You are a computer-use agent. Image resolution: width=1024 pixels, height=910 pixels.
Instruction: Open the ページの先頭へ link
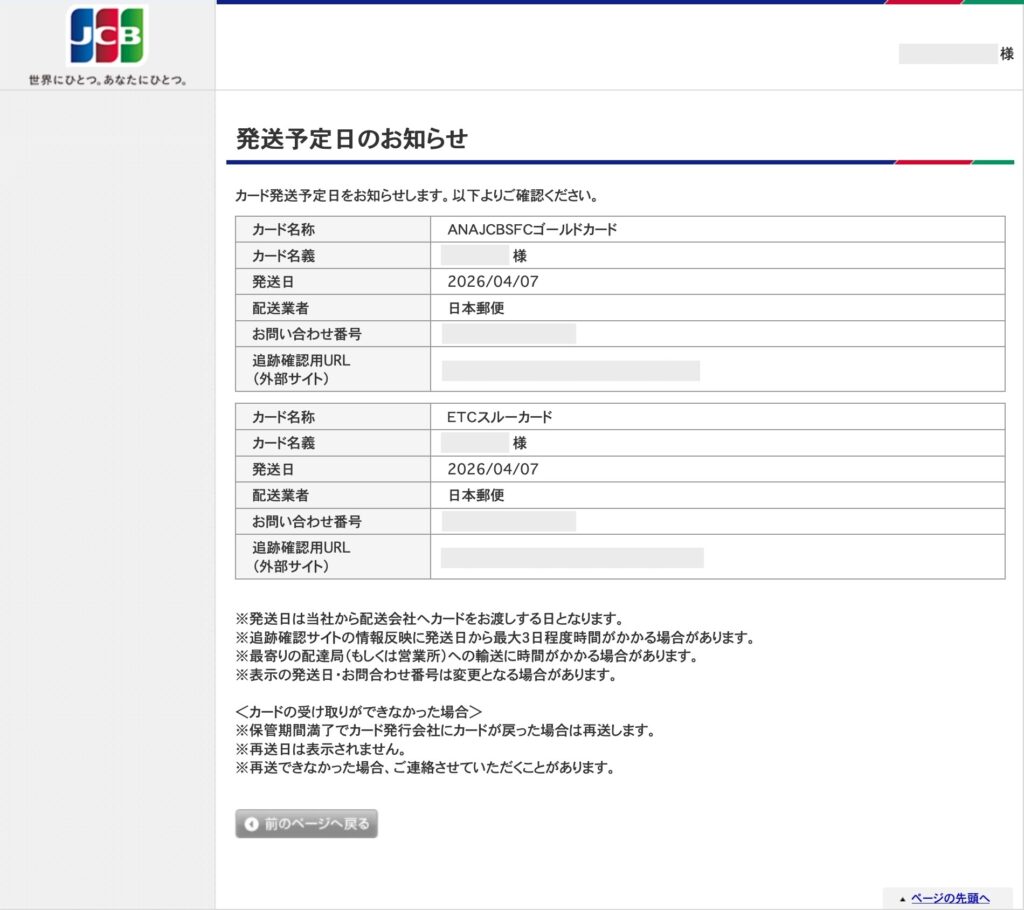coord(950,898)
